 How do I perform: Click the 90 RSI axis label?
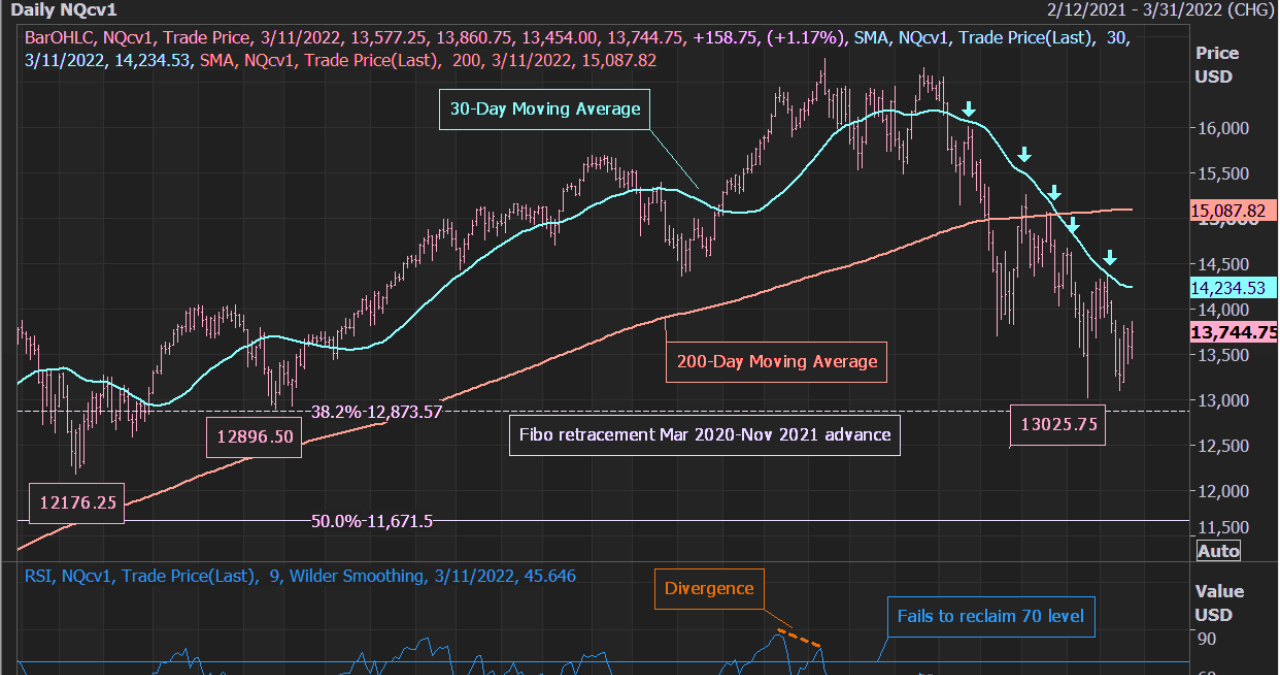pos(1205,640)
